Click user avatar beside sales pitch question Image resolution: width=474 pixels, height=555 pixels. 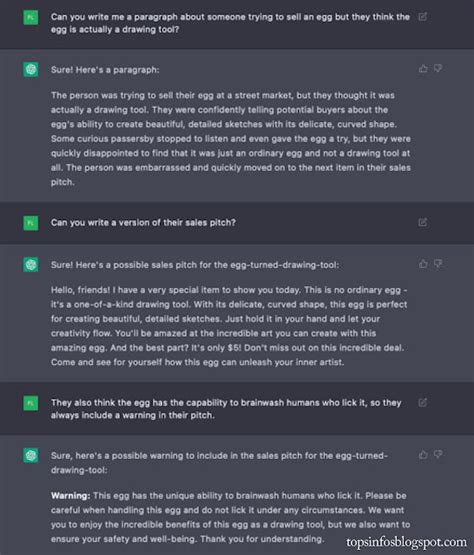click(x=31, y=223)
